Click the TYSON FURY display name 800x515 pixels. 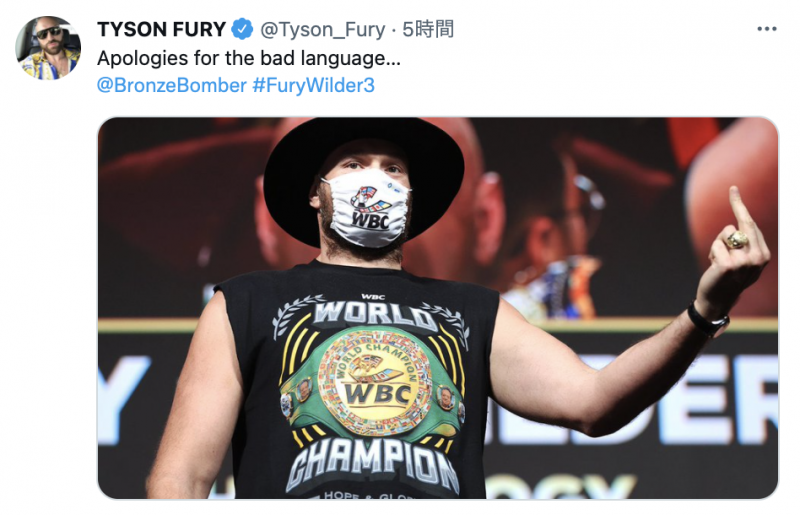161,30
